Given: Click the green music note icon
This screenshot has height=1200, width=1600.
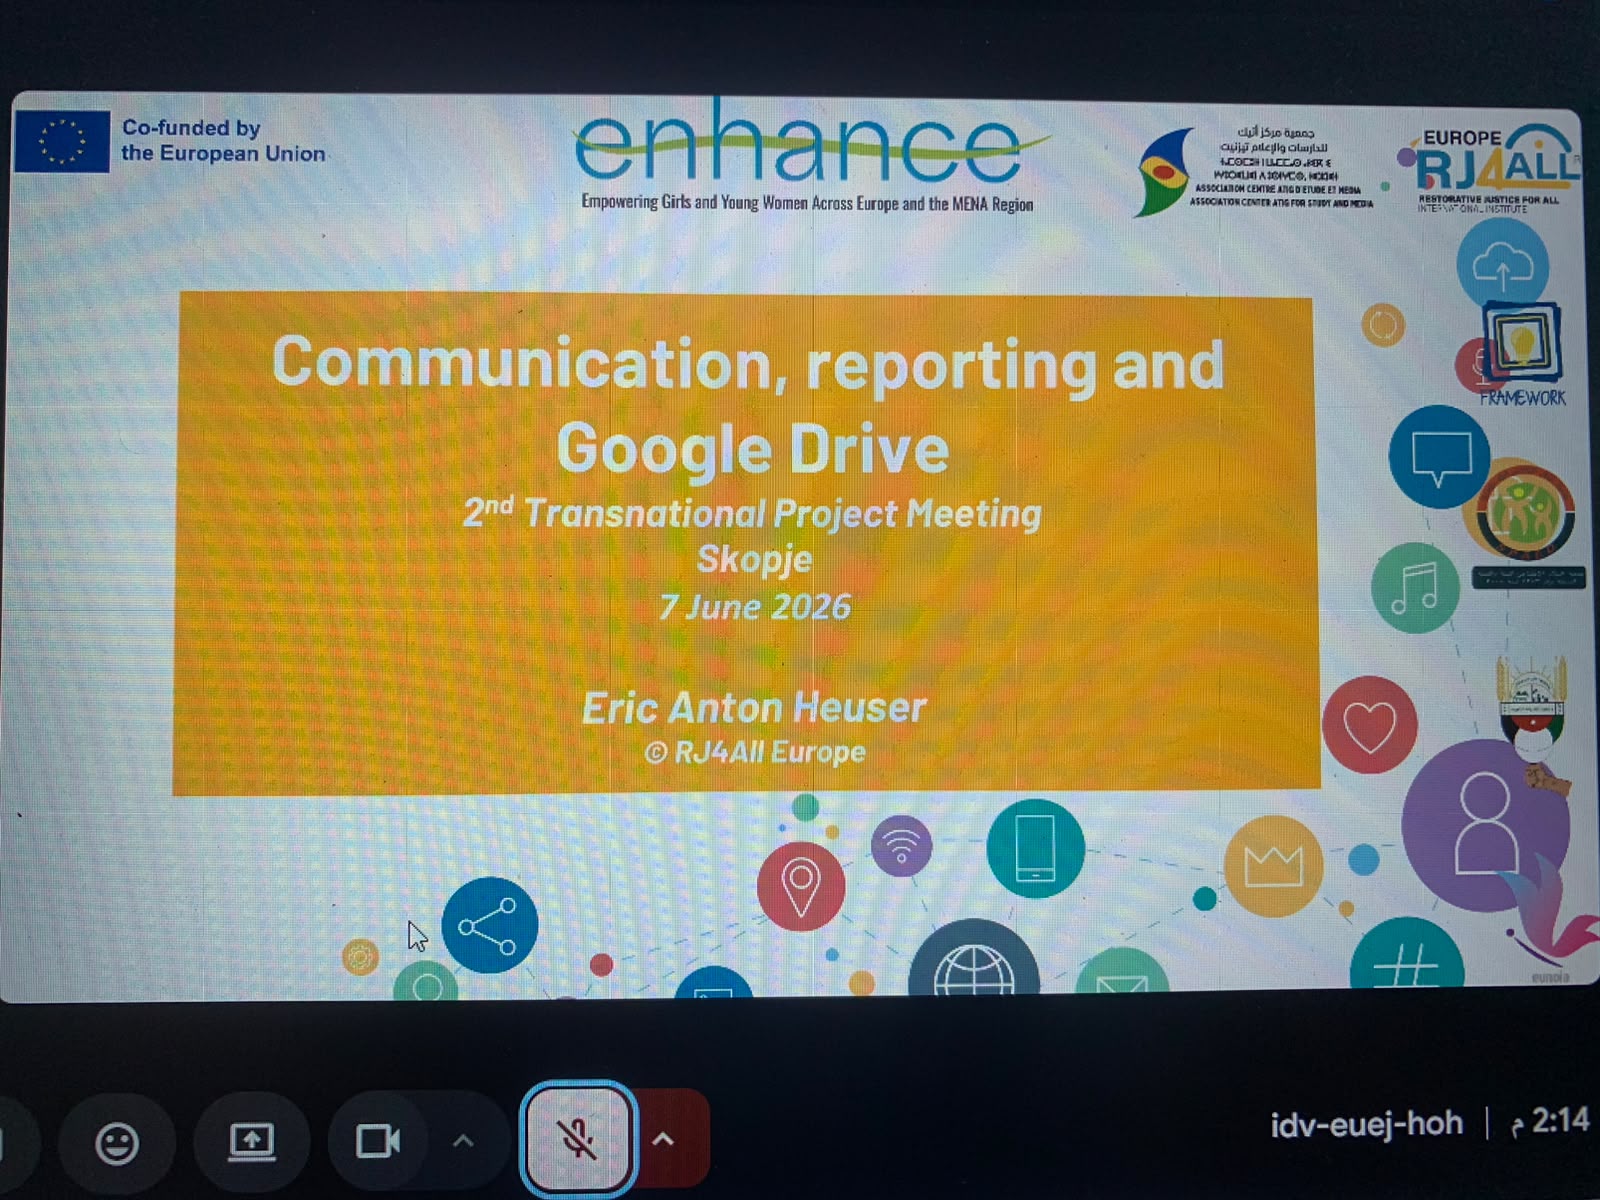Looking at the screenshot, I should point(1415,588).
